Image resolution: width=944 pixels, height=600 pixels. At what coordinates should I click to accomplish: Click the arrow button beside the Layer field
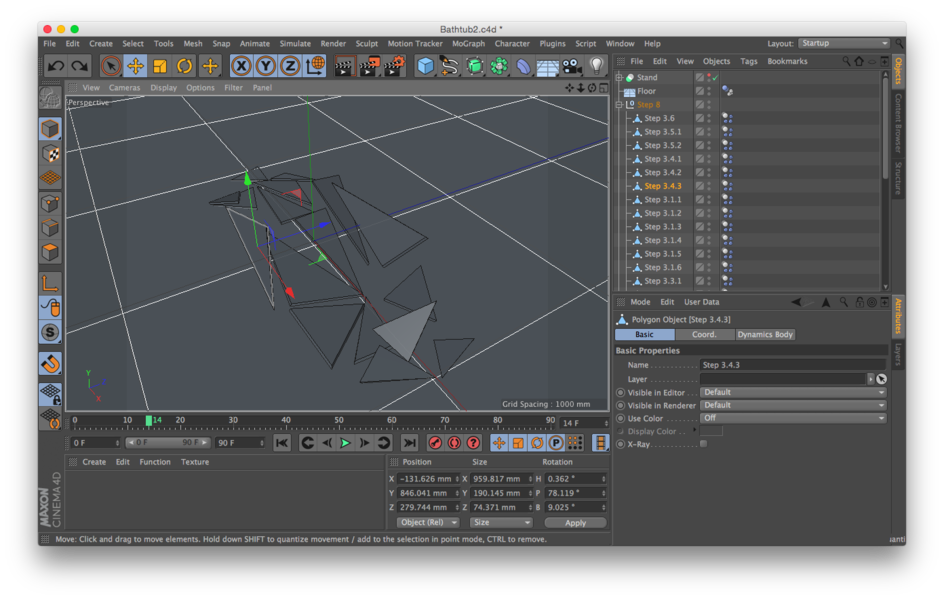871,379
